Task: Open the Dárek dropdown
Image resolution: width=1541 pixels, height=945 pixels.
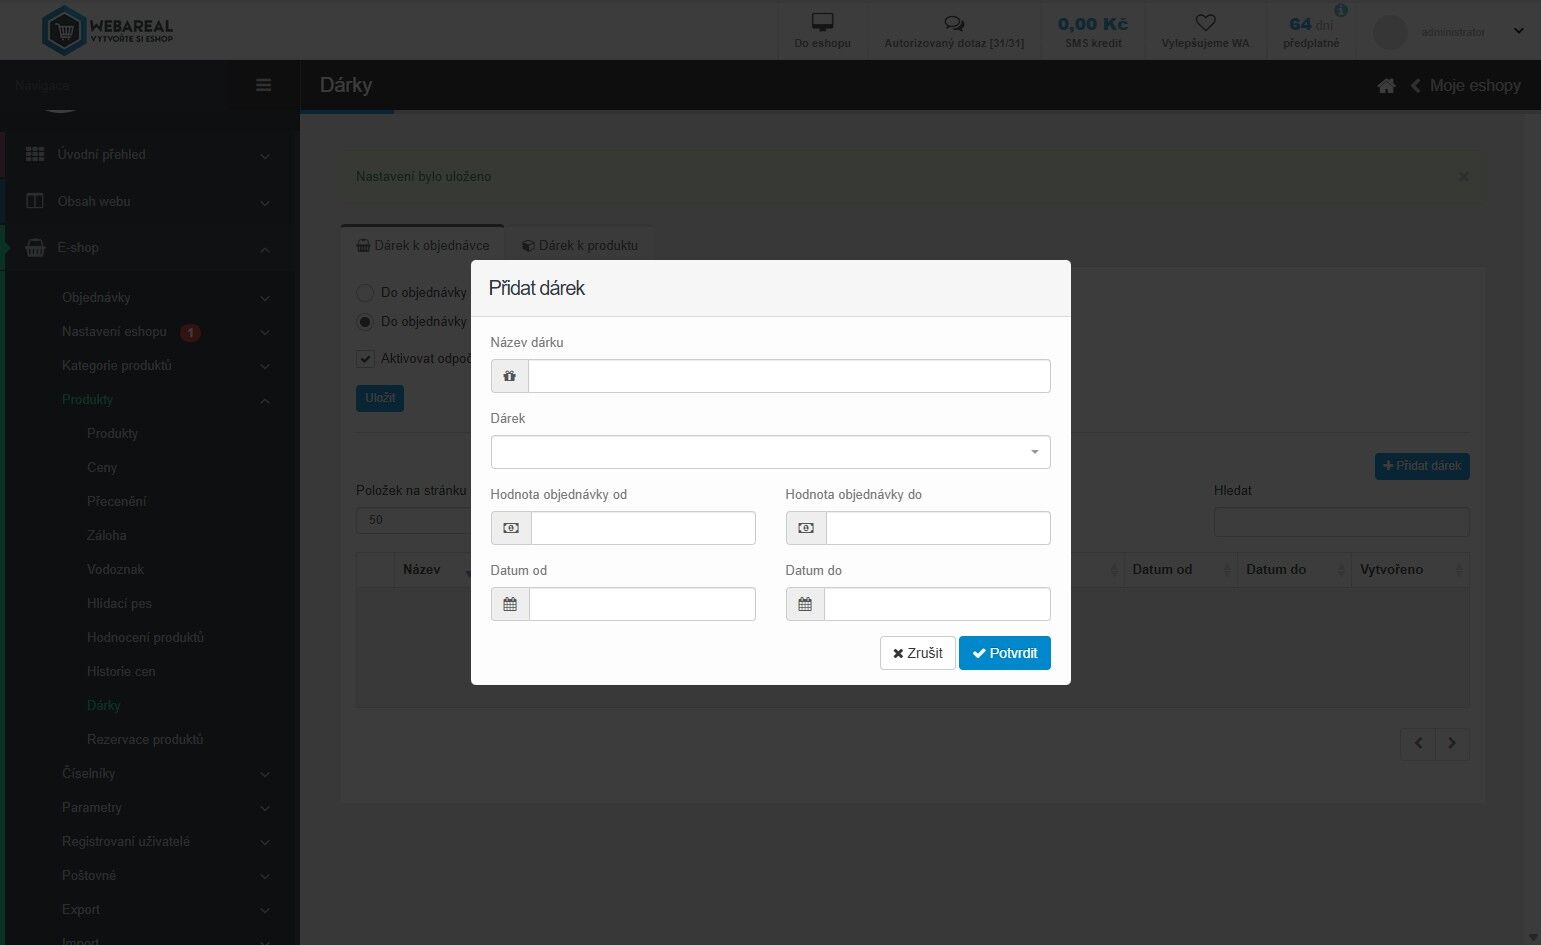Action: click(x=770, y=452)
